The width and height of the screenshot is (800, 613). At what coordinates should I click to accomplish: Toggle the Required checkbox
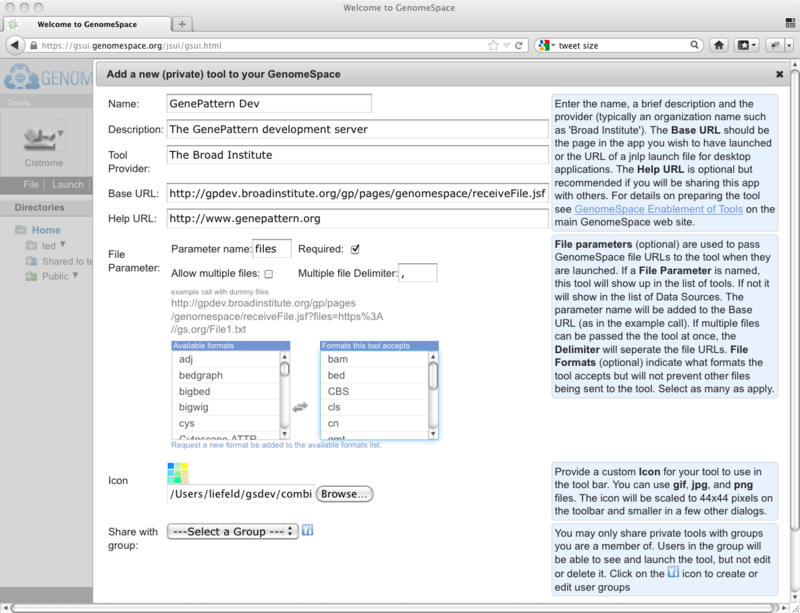point(355,249)
